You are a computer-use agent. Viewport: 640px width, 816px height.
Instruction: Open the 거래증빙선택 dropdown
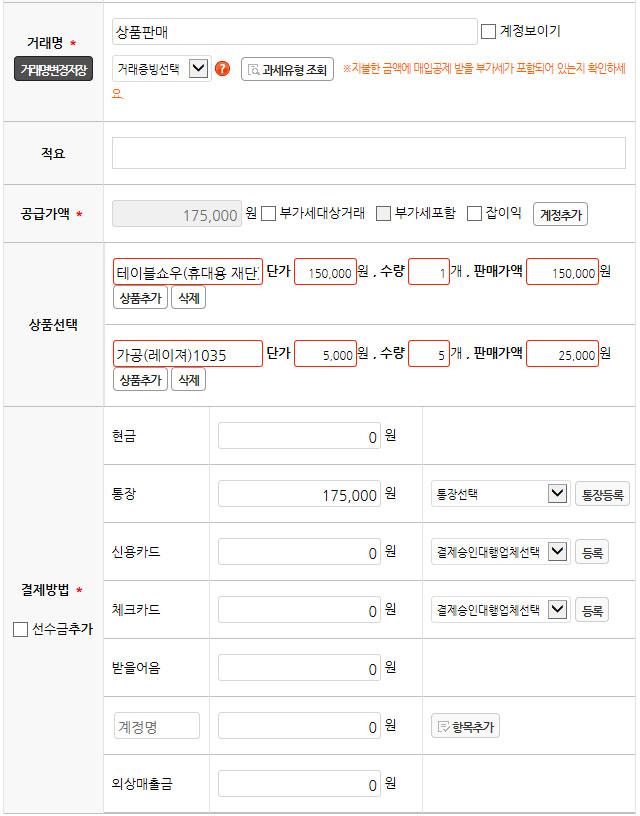coord(161,69)
